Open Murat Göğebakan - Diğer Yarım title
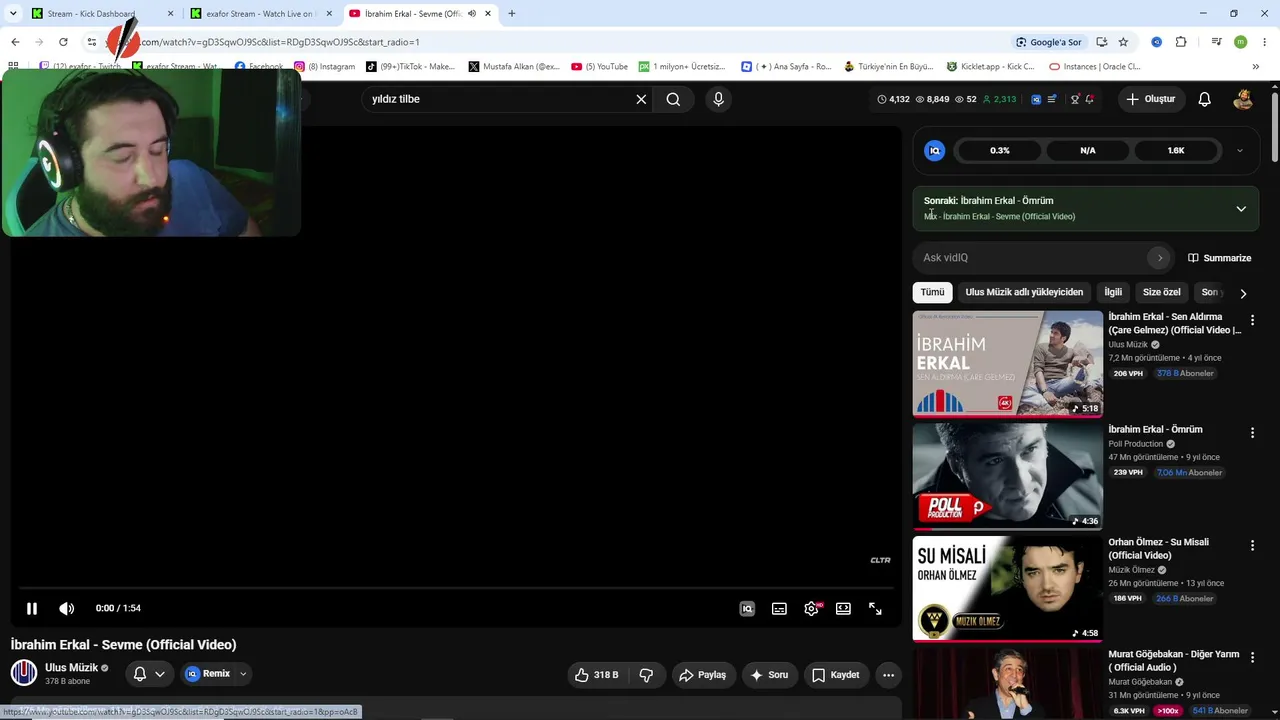Viewport: 1280px width, 720px height. (1174, 661)
